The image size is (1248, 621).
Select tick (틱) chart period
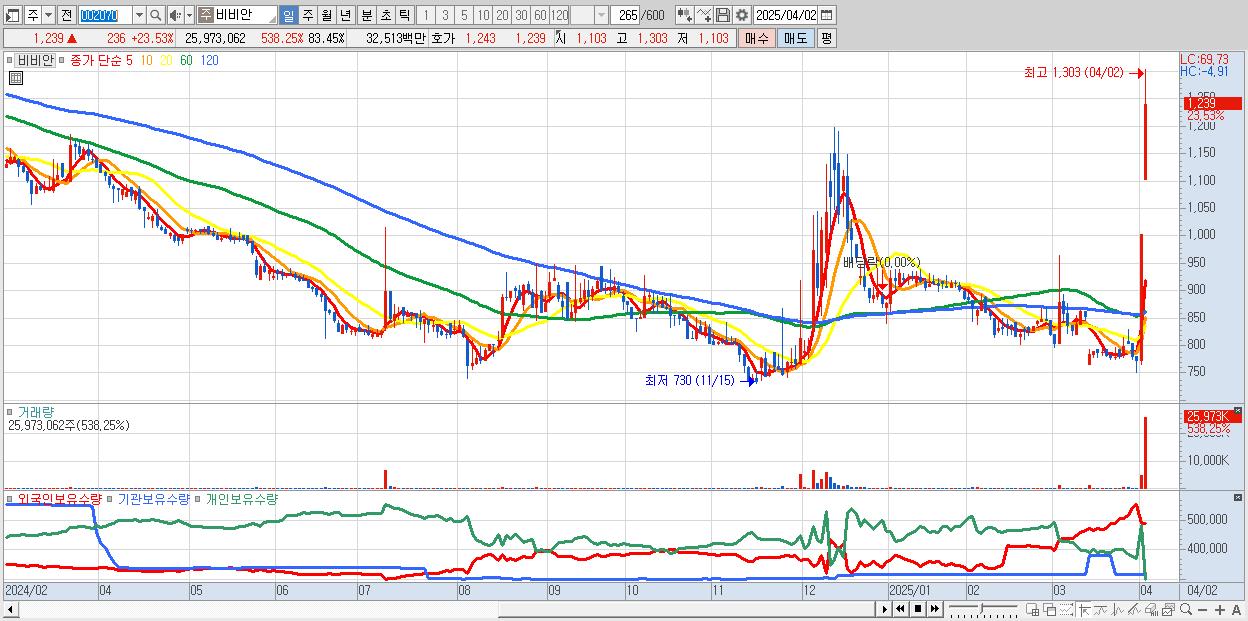tap(404, 15)
